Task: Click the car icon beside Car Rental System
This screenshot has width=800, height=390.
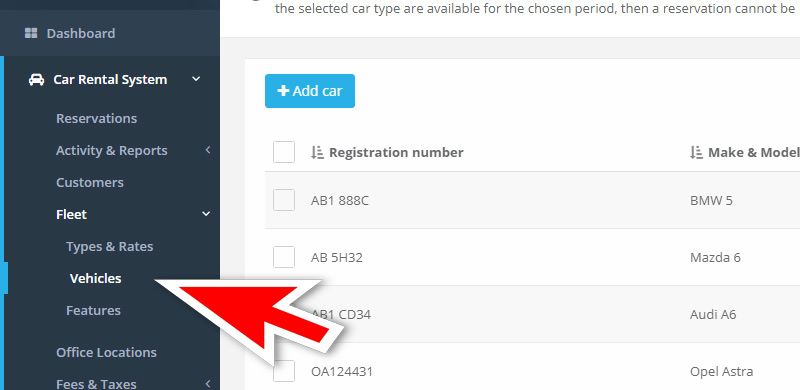Action: (x=36, y=80)
